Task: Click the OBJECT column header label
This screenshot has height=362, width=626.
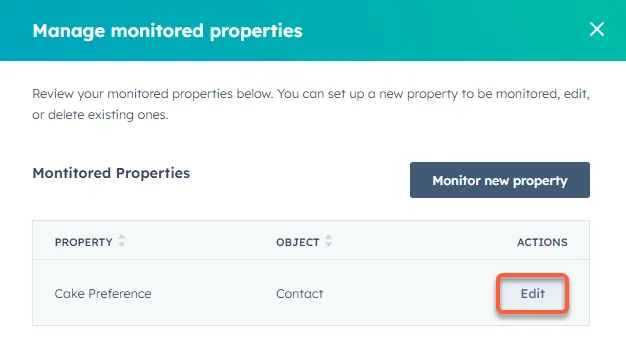Action: 297,242
